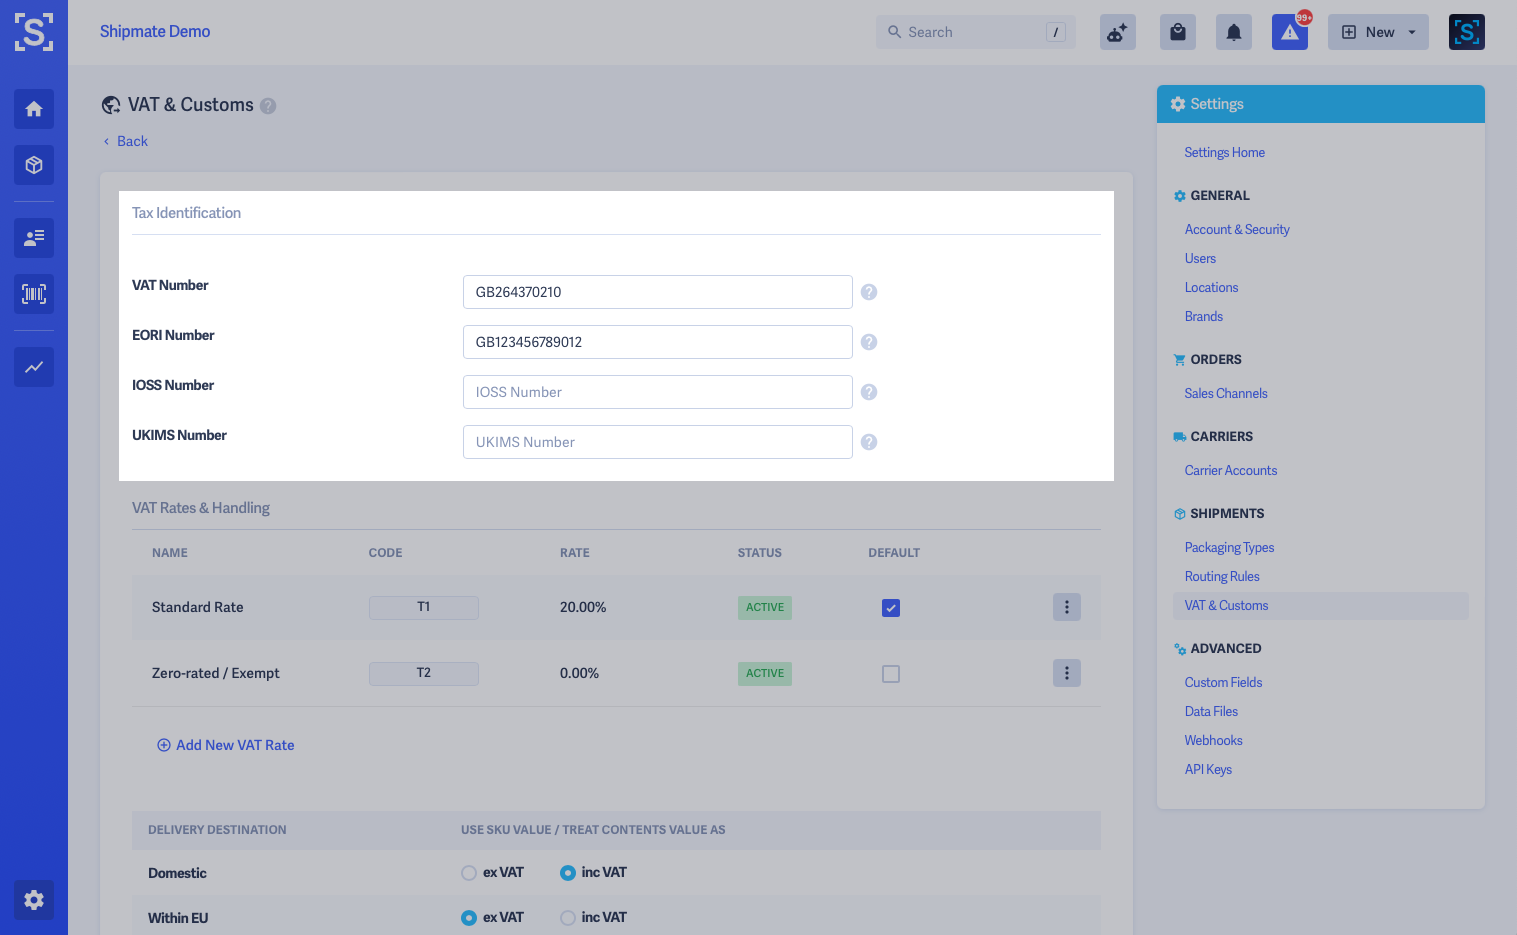This screenshot has width=1517, height=935.
Task: Click the notifications bell icon
Action: (1234, 32)
